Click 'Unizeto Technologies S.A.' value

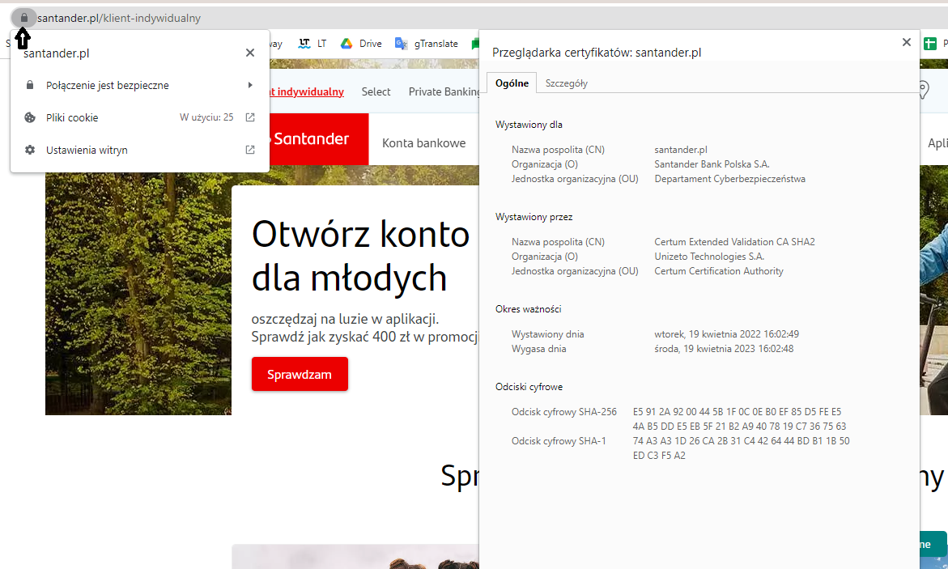coord(709,256)
